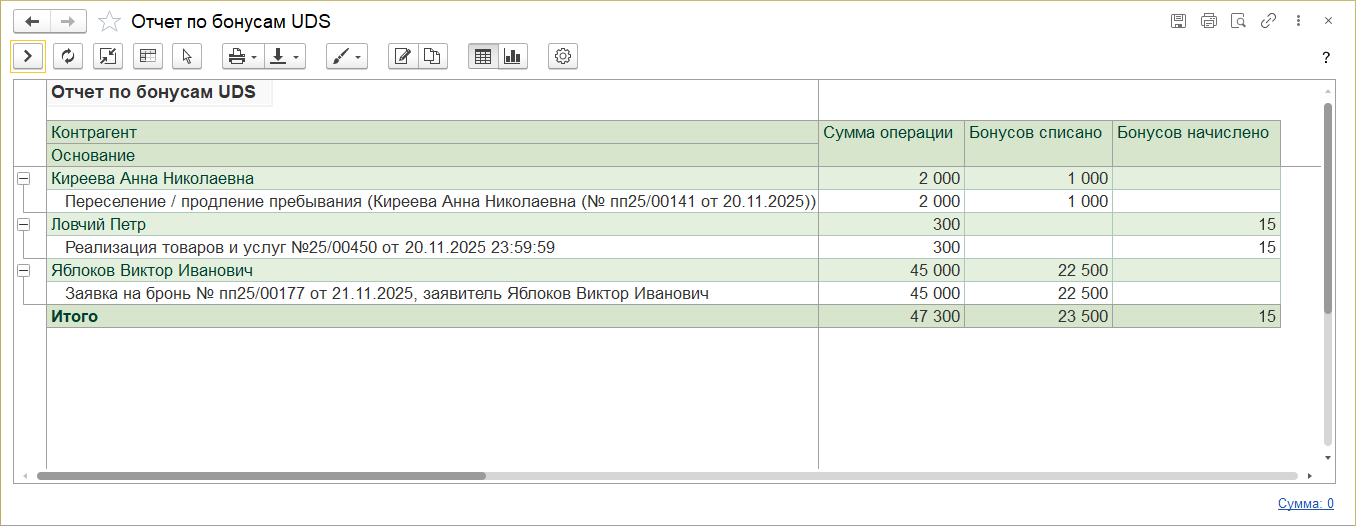The height and width of the screenshot is (526, 1356).
Task: Open the Сумма: 0 link
Action: 1305,504
